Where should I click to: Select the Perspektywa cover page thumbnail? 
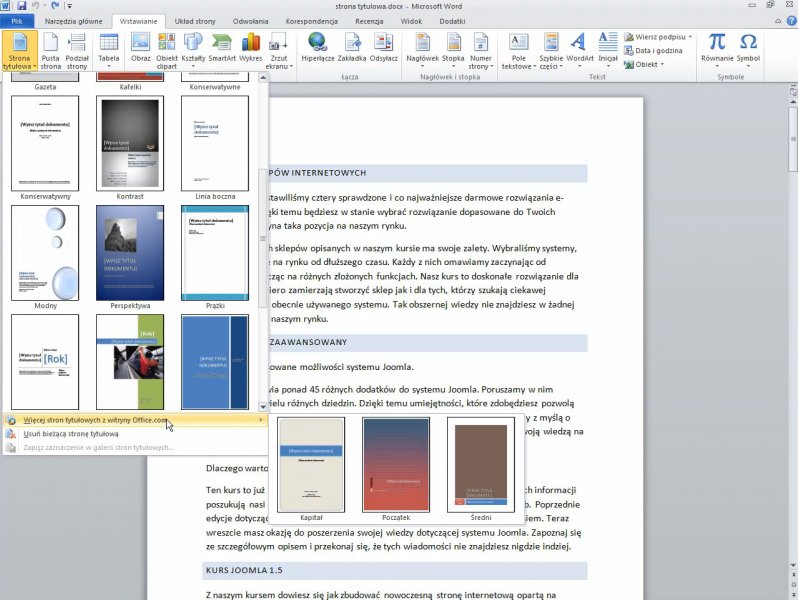[x=130, y=252]
